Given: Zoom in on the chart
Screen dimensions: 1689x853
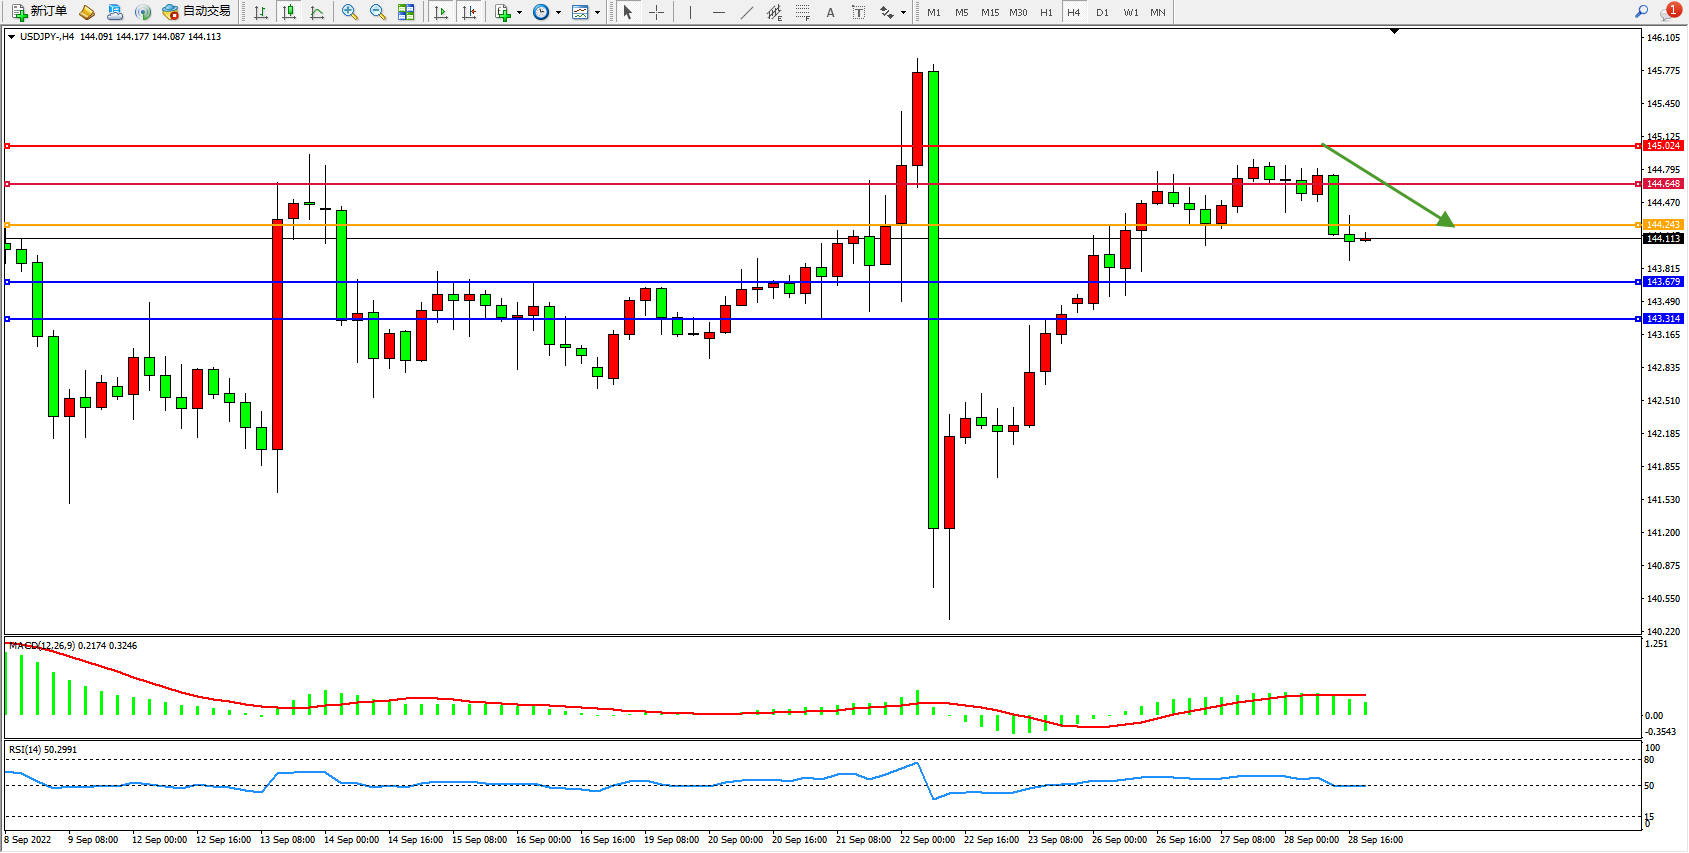Looking at the screenshot, I should pos(350,12).
